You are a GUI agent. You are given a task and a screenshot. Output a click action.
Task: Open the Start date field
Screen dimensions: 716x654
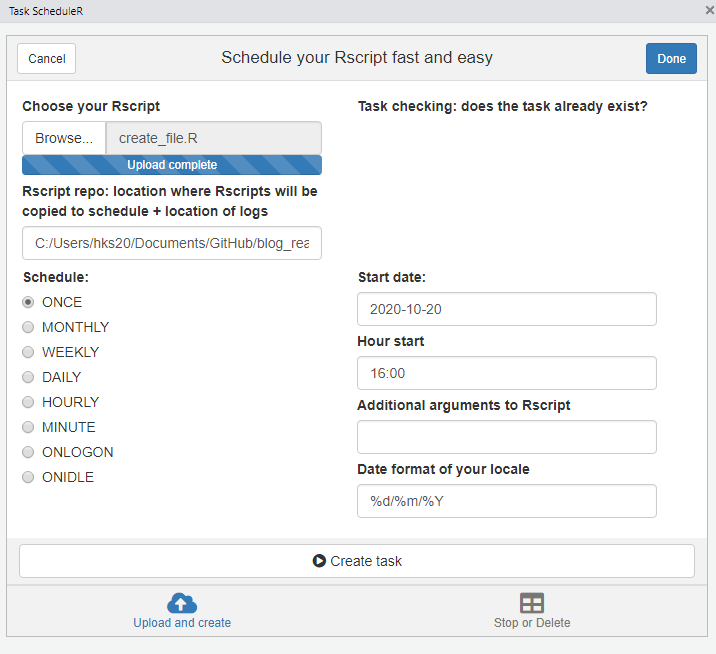pos(506,309)
